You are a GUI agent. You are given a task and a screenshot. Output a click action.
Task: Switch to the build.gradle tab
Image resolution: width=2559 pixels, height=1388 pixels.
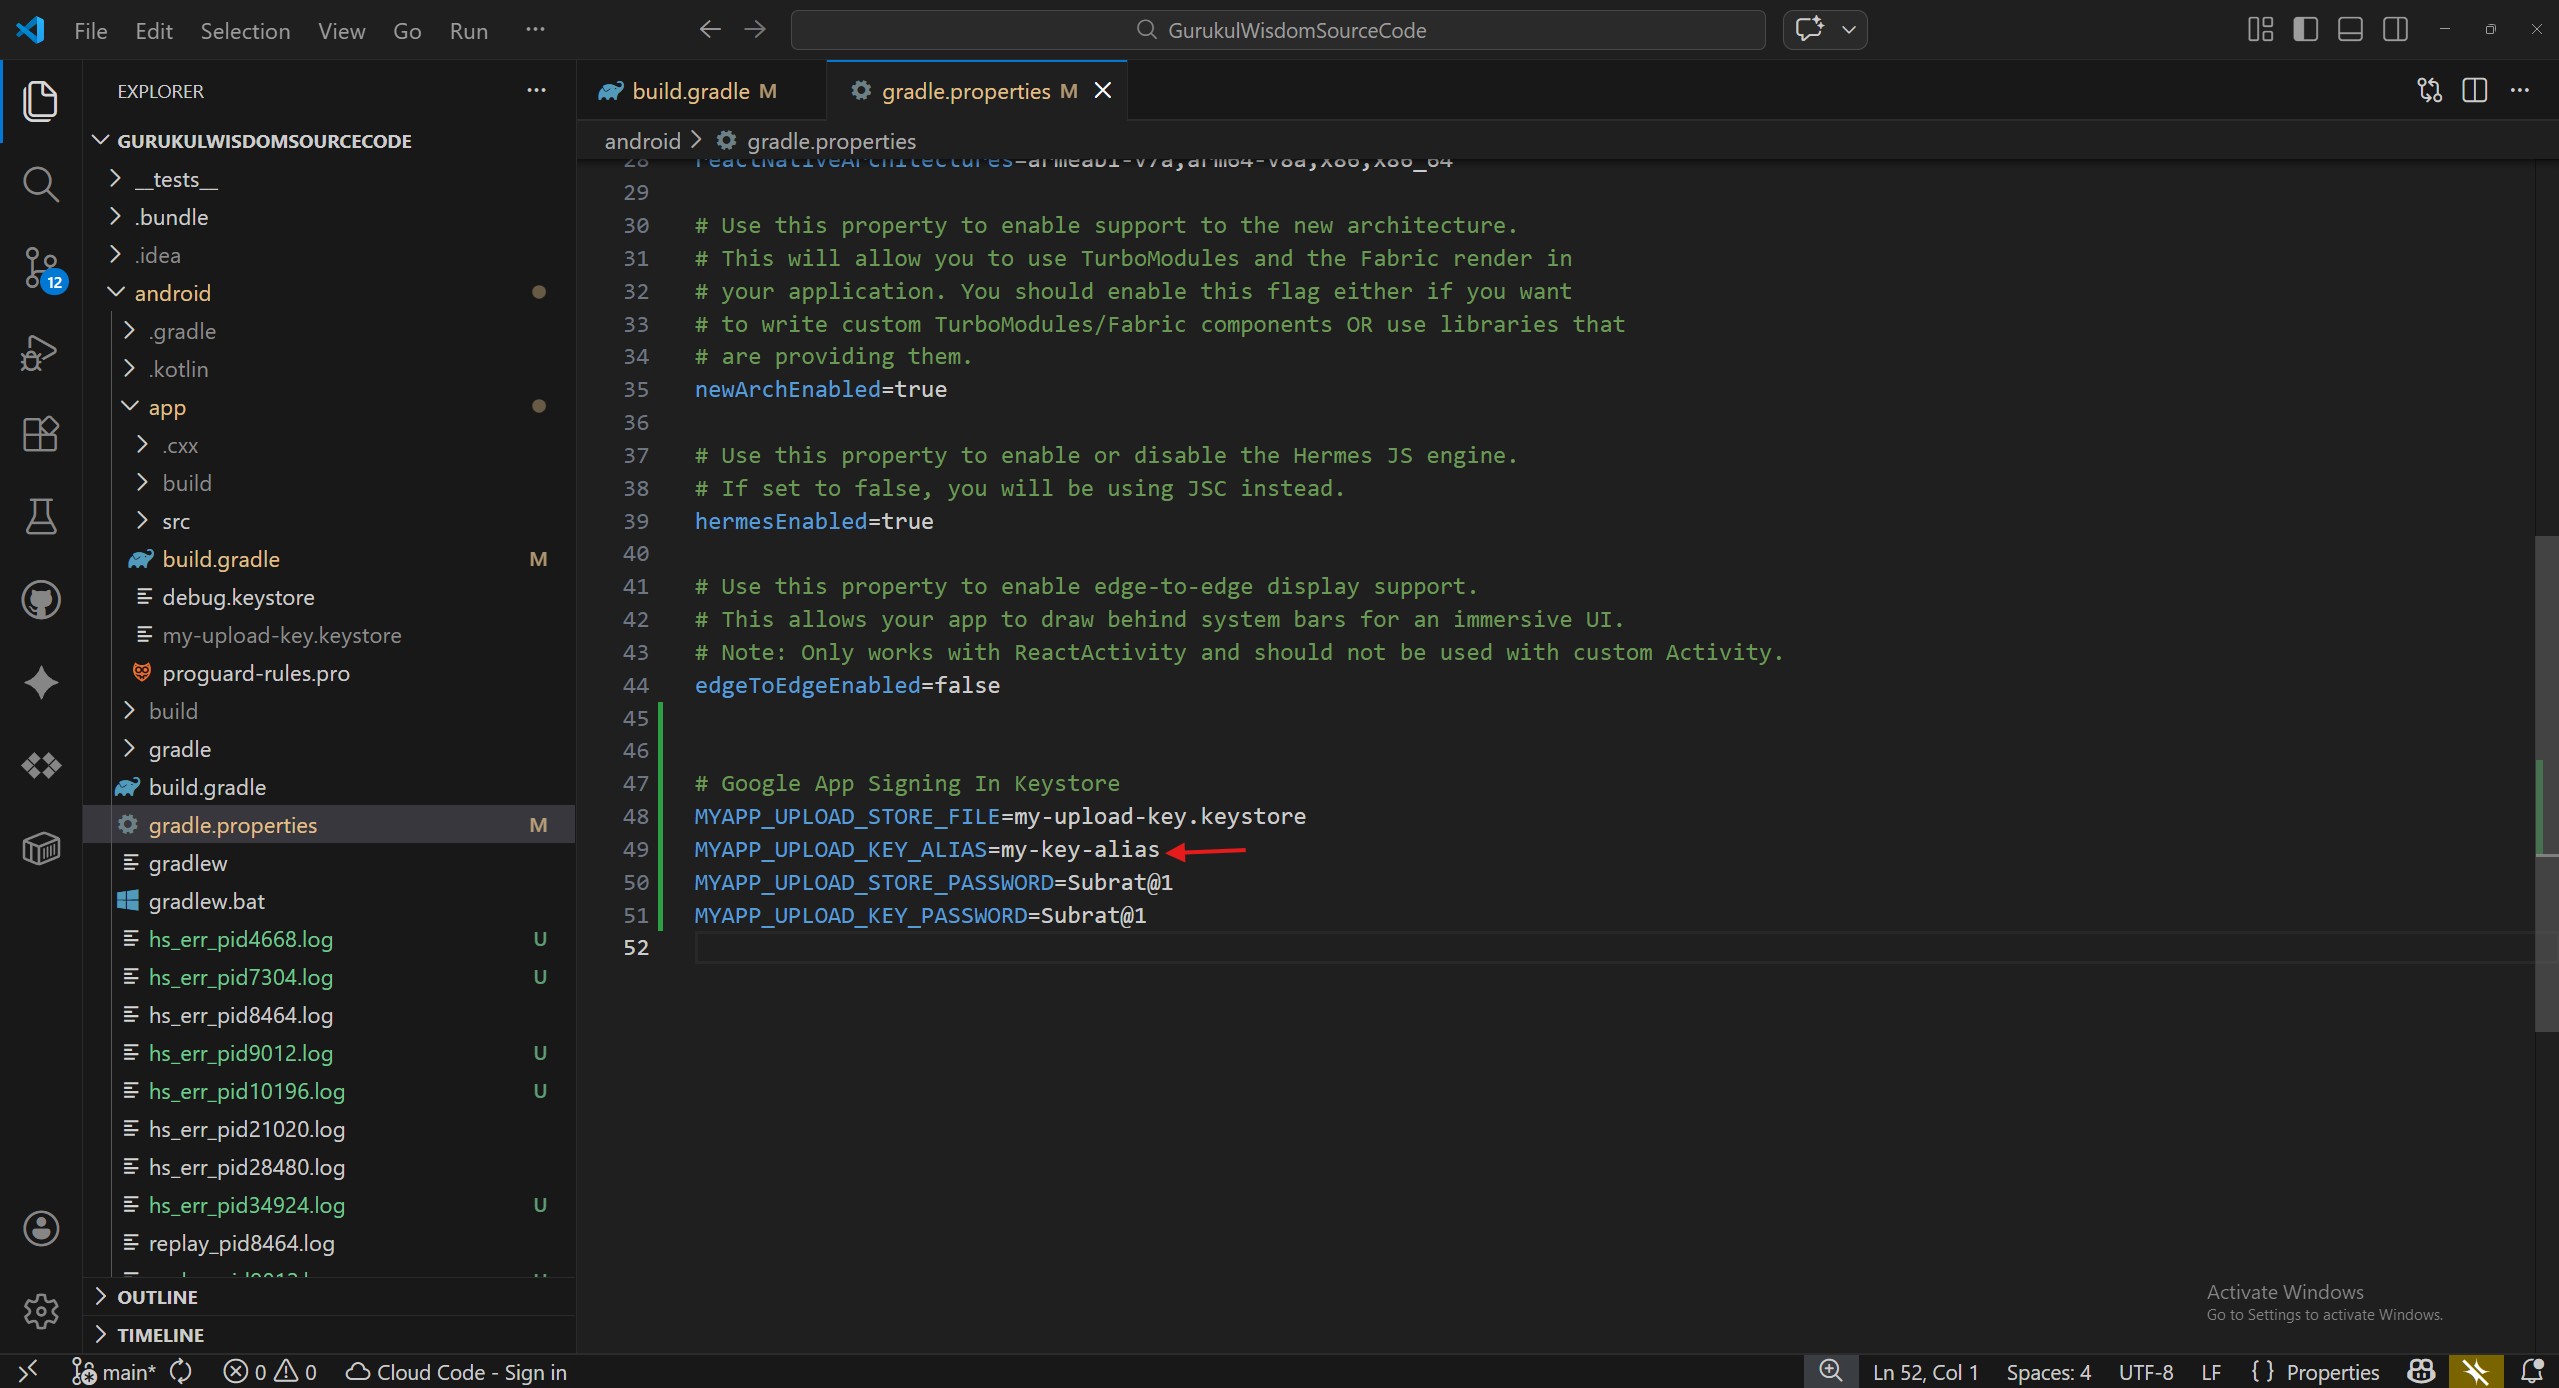tap(690, 91)
